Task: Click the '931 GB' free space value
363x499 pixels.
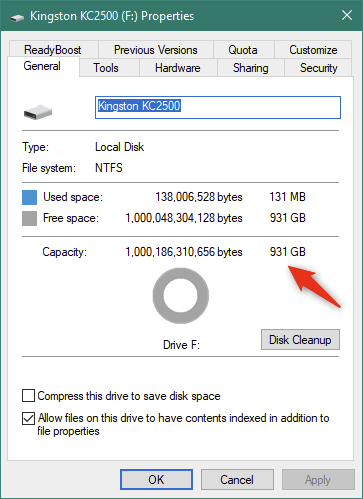Action: pos(288,218)
